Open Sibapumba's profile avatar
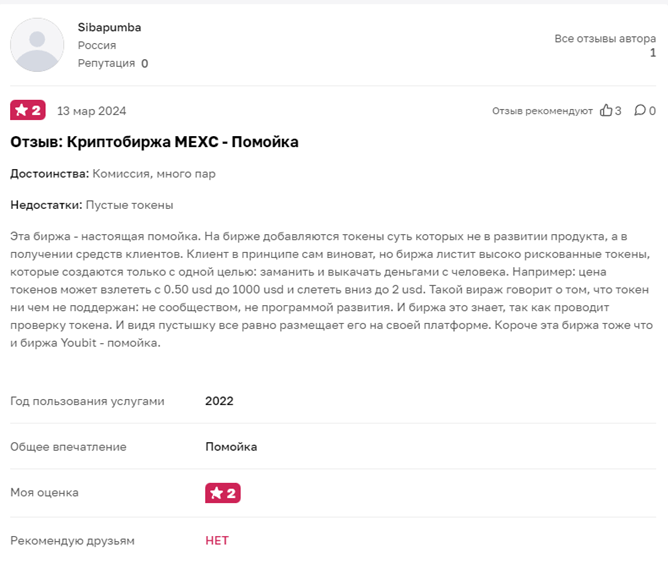668x564 pixels. tap(37, 45)
